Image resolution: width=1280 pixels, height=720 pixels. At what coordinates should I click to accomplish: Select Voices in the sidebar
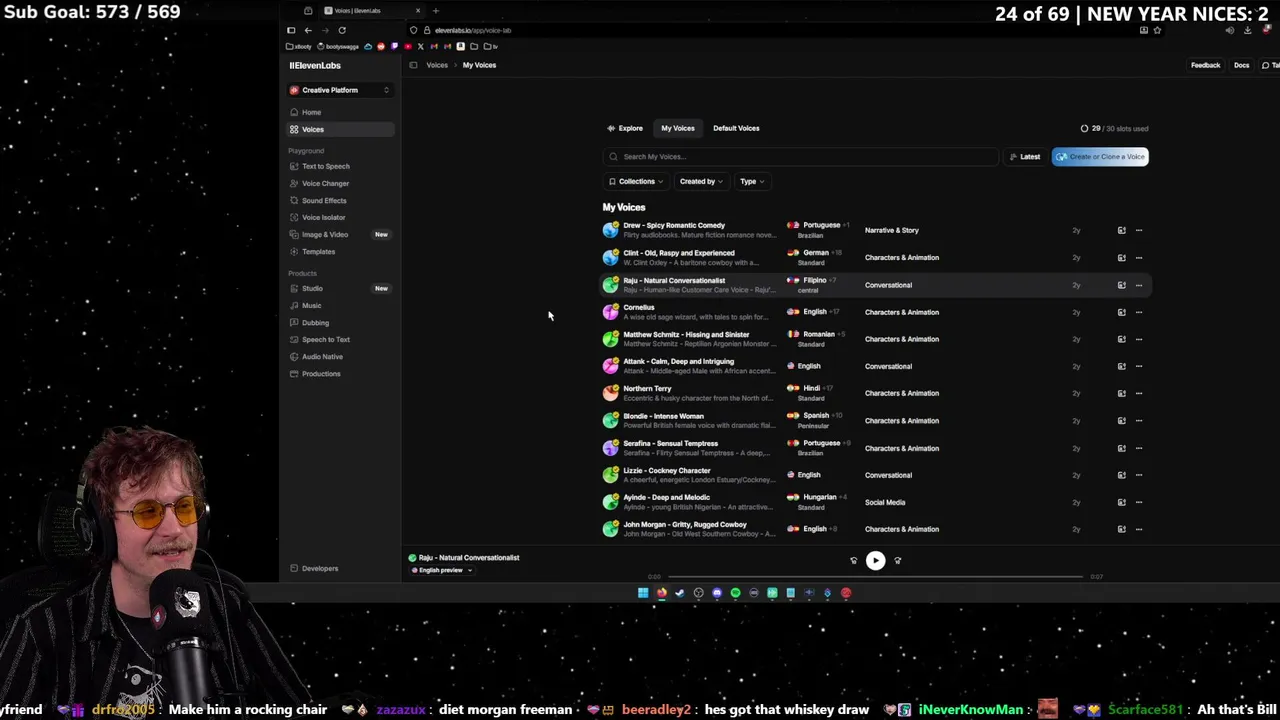click(341, 129)
